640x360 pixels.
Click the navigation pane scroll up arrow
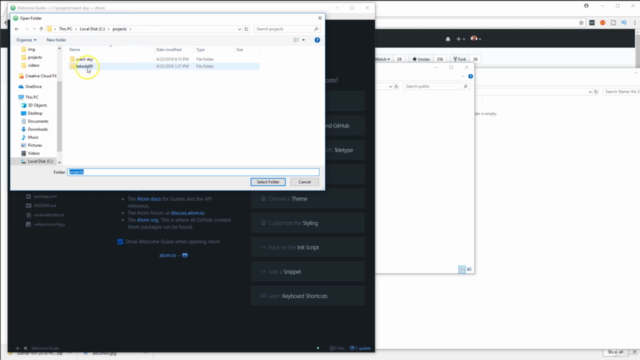pos(60,49)
